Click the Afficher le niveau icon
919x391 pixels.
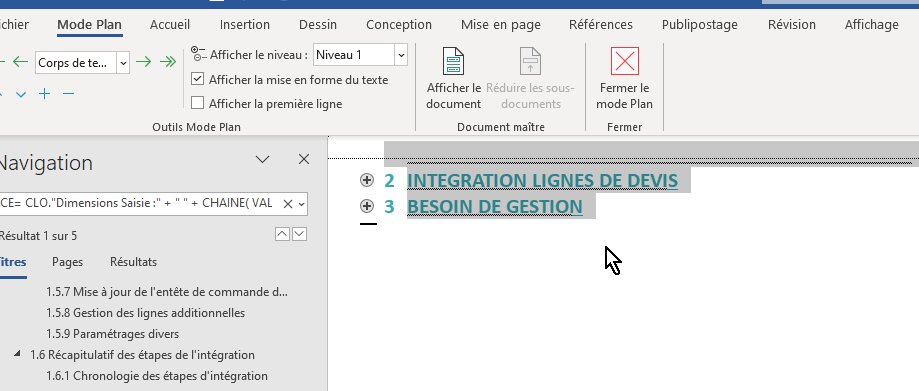tap(199, 55)
